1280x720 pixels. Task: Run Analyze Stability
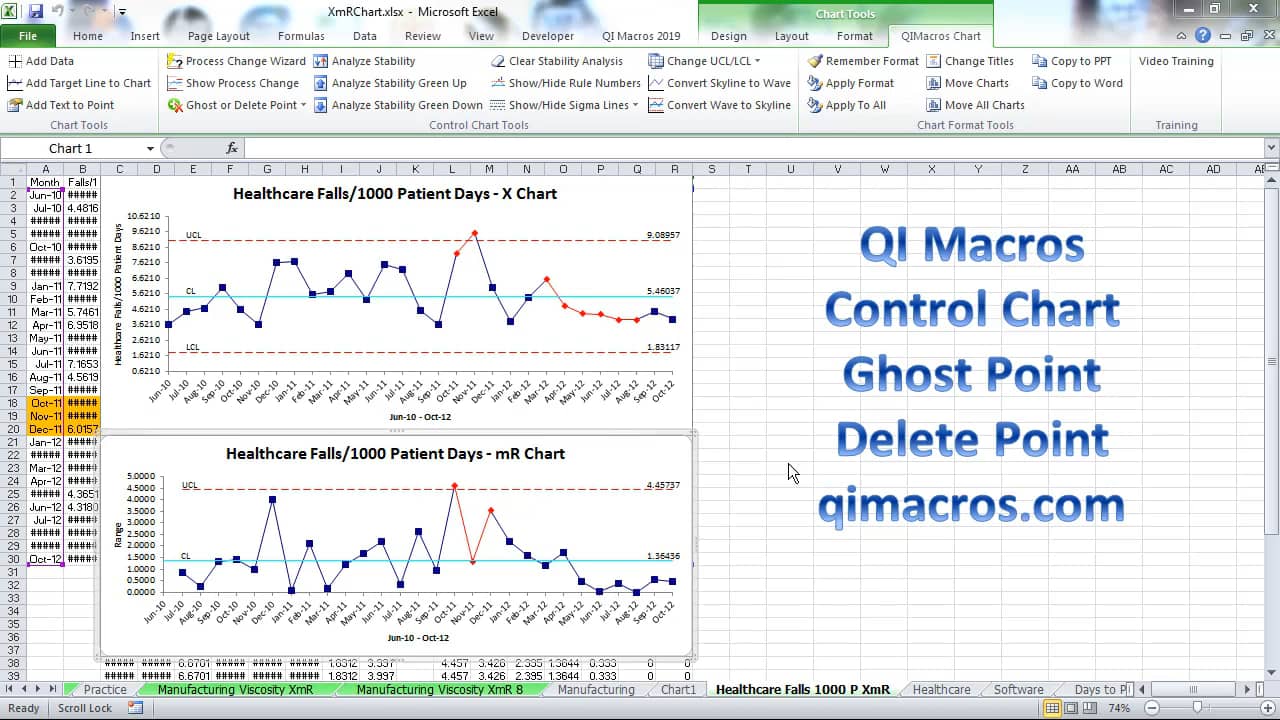click(x=364, y=61)
